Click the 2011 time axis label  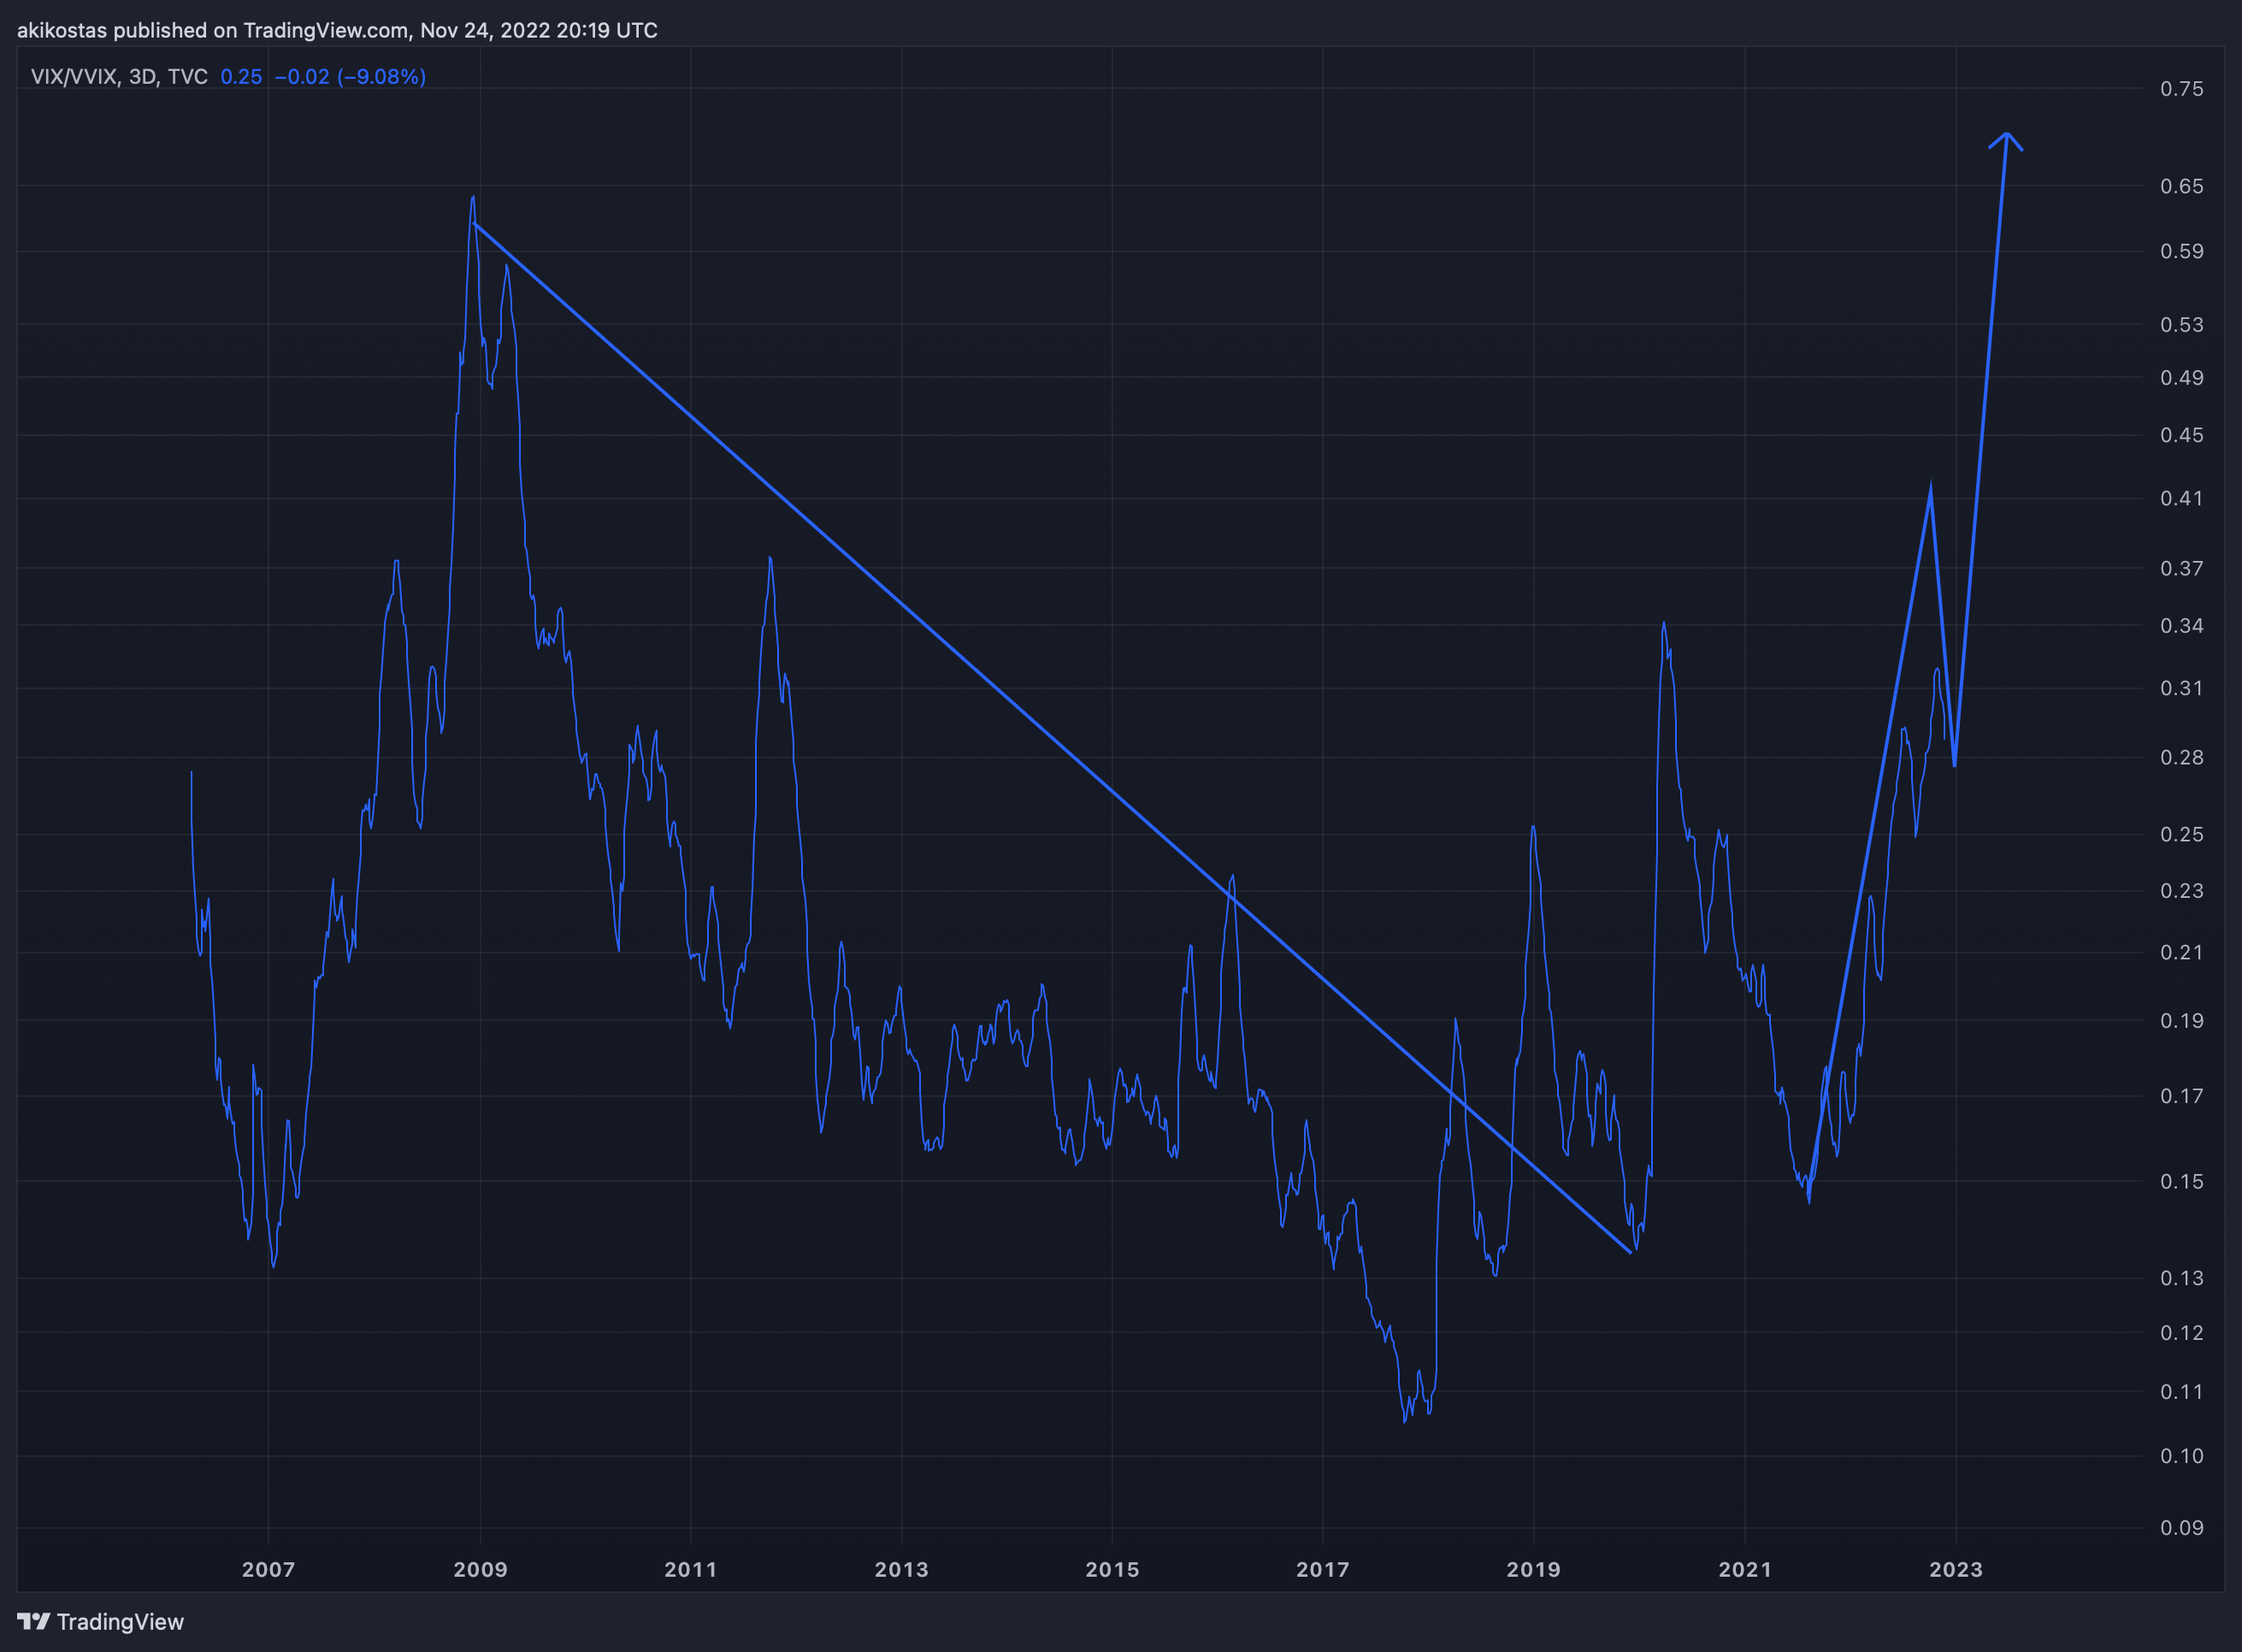pyautogui.click(x=691, y=1569)
